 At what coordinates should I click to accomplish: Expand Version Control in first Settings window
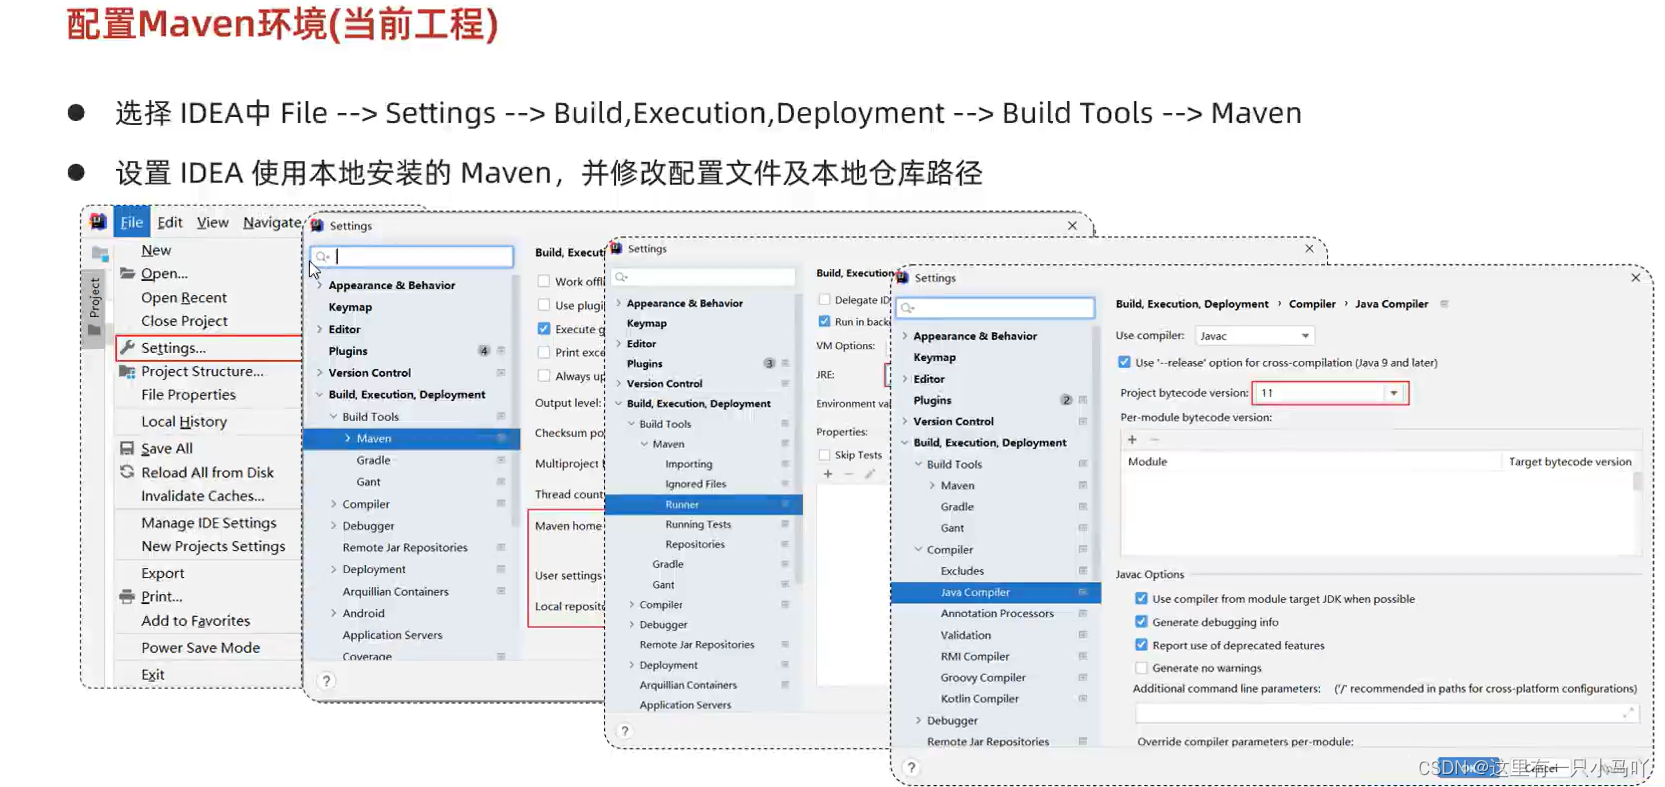pos(320,372)
